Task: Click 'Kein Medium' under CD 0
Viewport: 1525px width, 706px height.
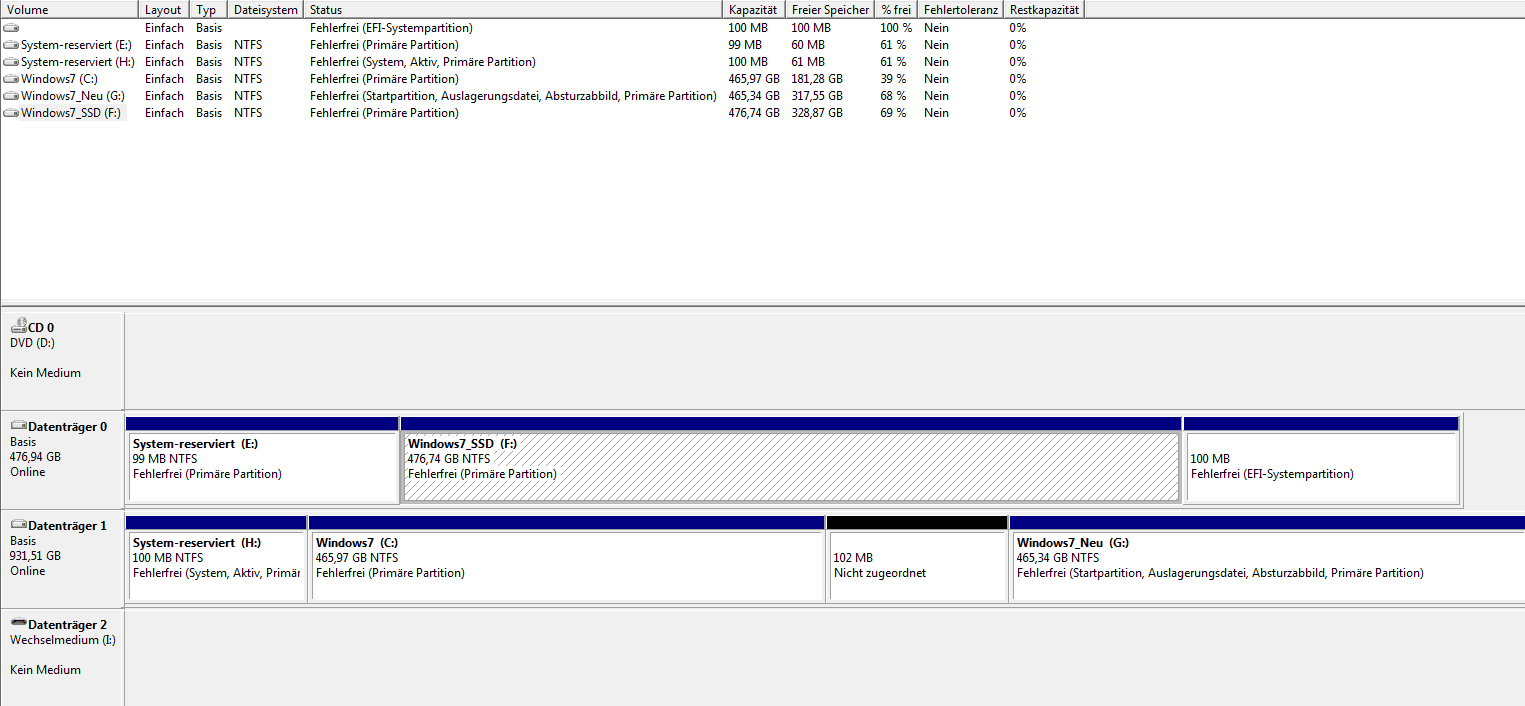Action: (x=45, y=373)
